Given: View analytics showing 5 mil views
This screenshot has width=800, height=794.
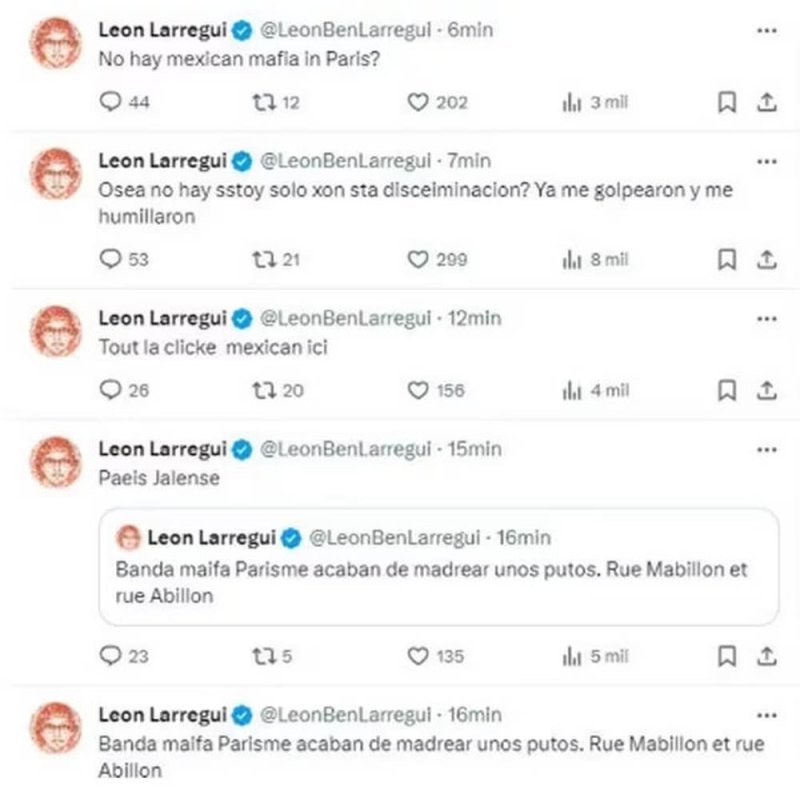Looking at the screenshot, I should (595, 656).
